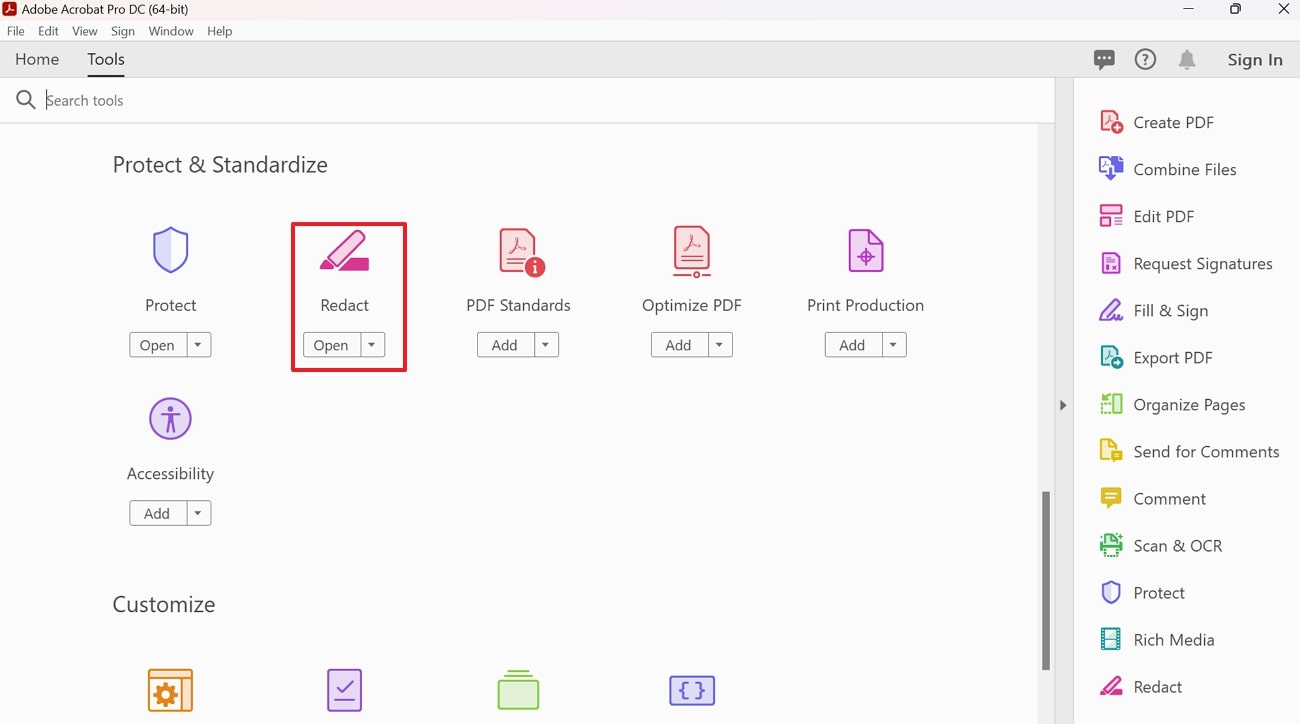This screenshot has width=1300, height=724.
Task: Click the Combine Files icon in right pane
Action: [x=1111, y=169]
